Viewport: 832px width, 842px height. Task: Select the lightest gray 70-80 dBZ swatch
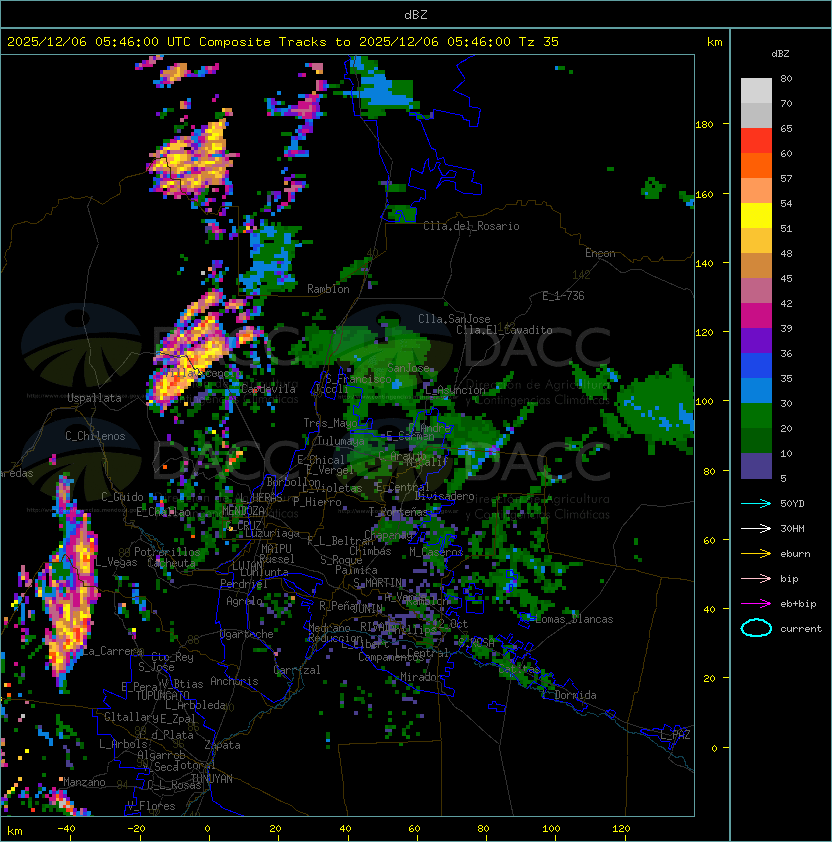756,91
